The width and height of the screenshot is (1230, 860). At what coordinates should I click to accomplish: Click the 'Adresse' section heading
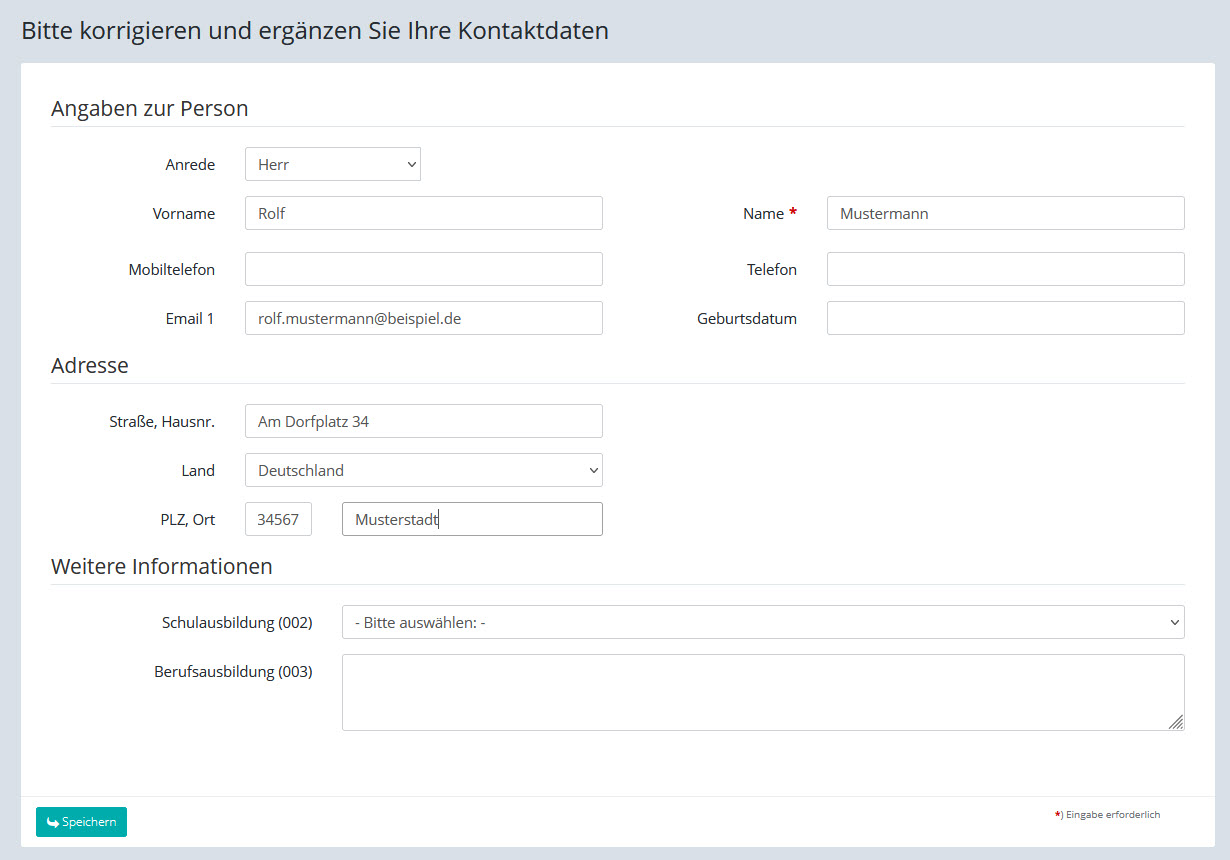pos(90,365)
